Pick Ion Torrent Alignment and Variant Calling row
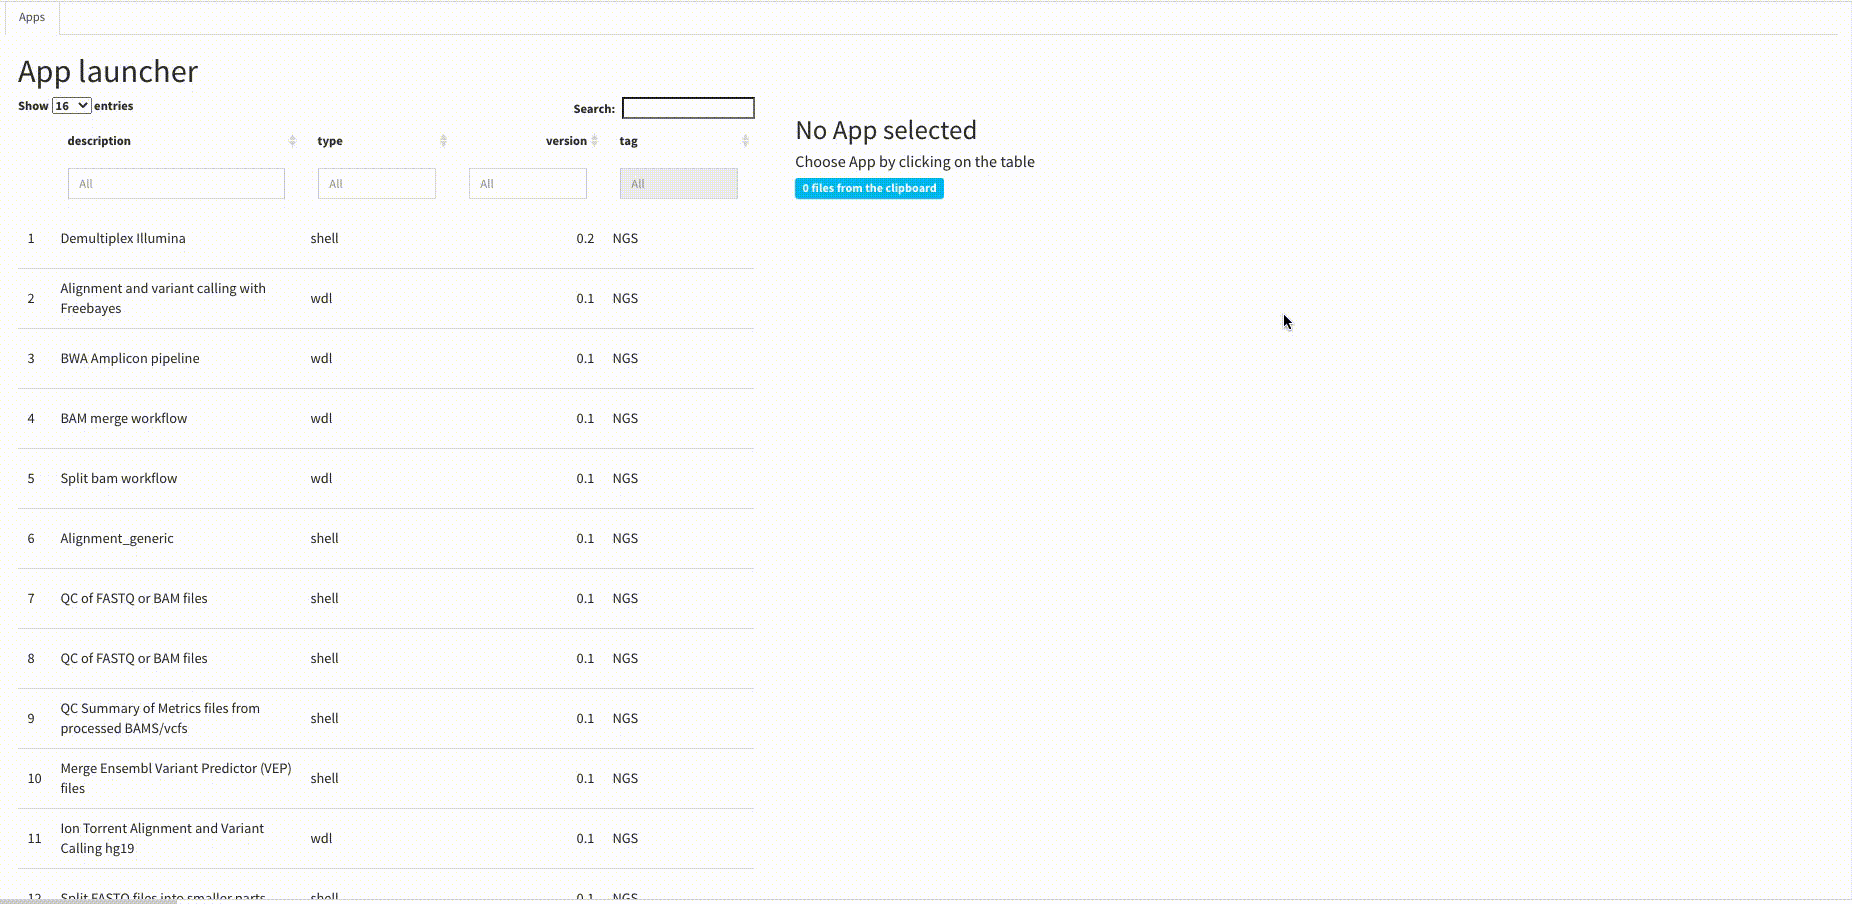 point(162,838)
